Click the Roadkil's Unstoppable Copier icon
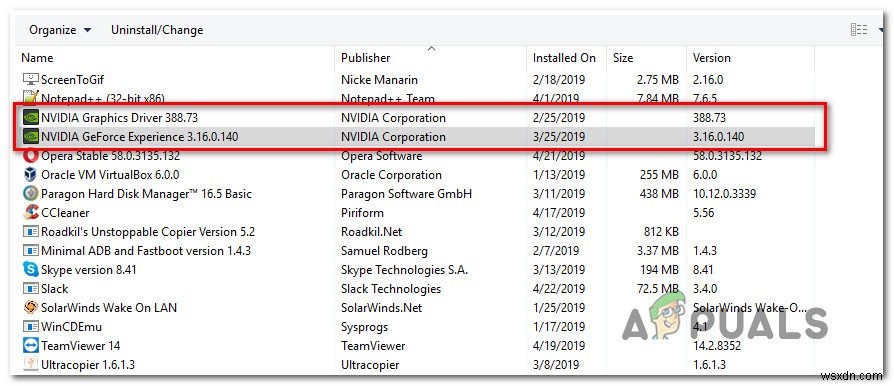The height and width of the screenshot is (386, 894). click(x=30, y=232)
